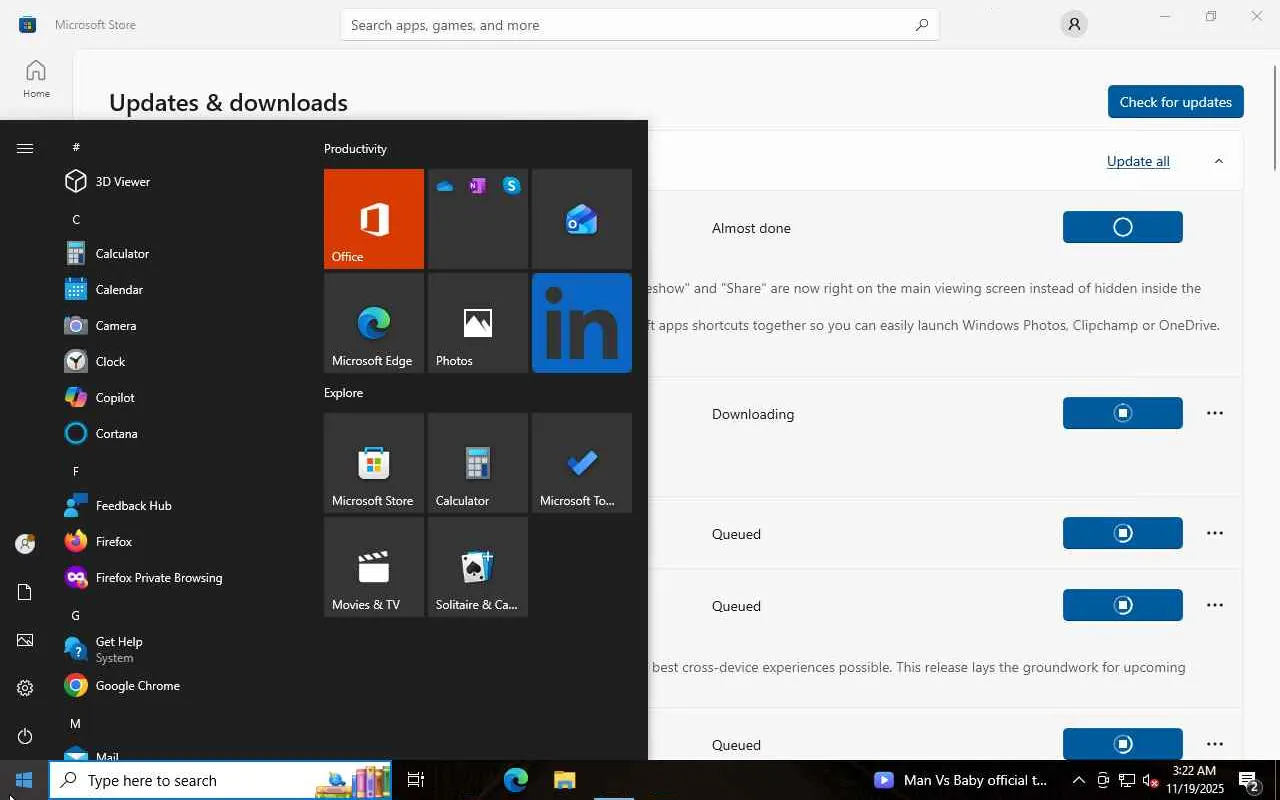The image size is (1280, 800).
Task: Click the user account picture in Start
Action: (25, 544)
